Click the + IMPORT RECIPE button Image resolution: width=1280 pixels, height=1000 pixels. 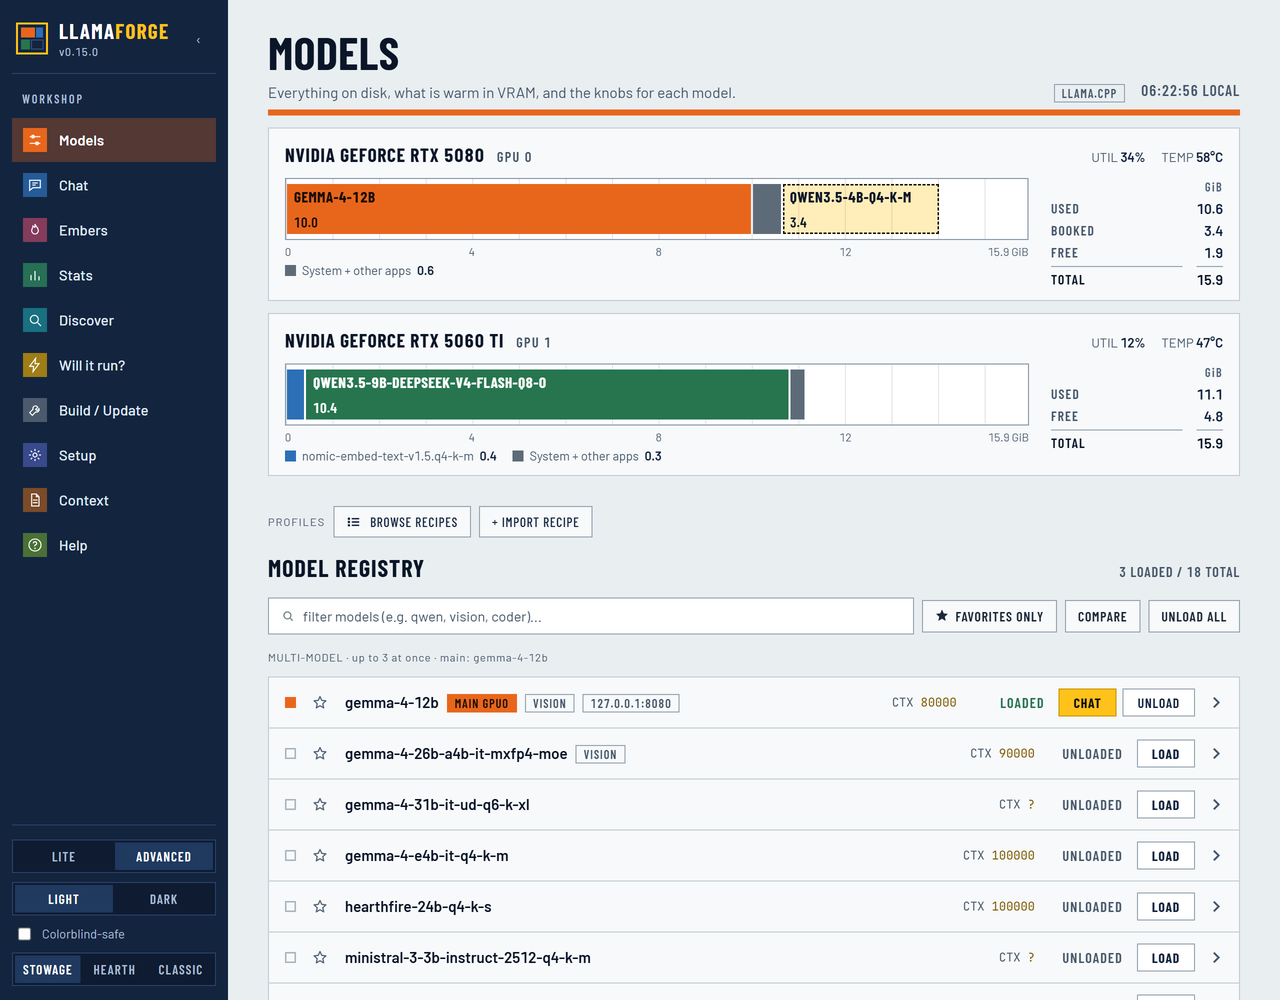tap(535, 522)
